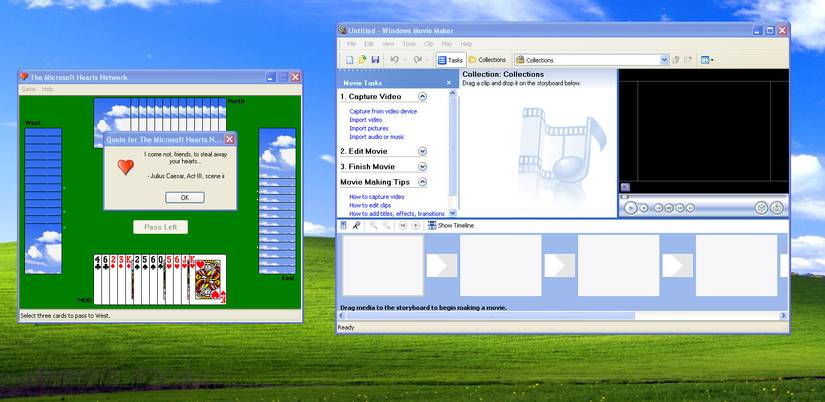Click OK in the Hearts quote dialog
The image size is (825, 402).
(x=185, y=198)
